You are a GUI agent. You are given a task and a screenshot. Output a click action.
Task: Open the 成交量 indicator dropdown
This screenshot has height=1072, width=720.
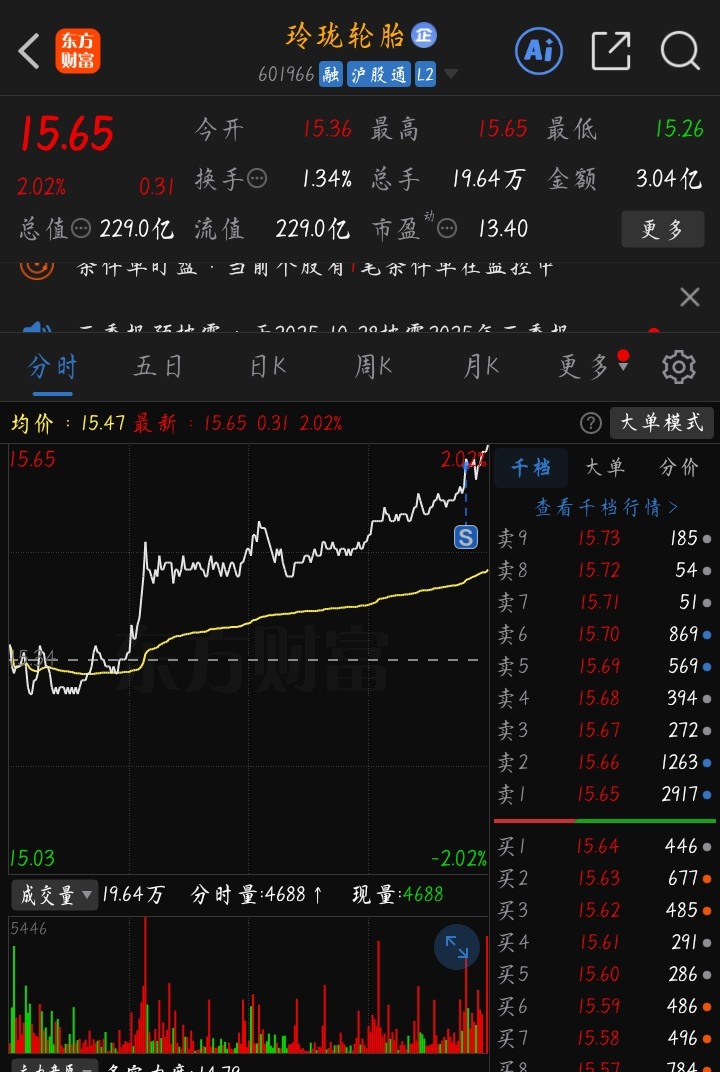pyautogui.click(x=55, y=894)
